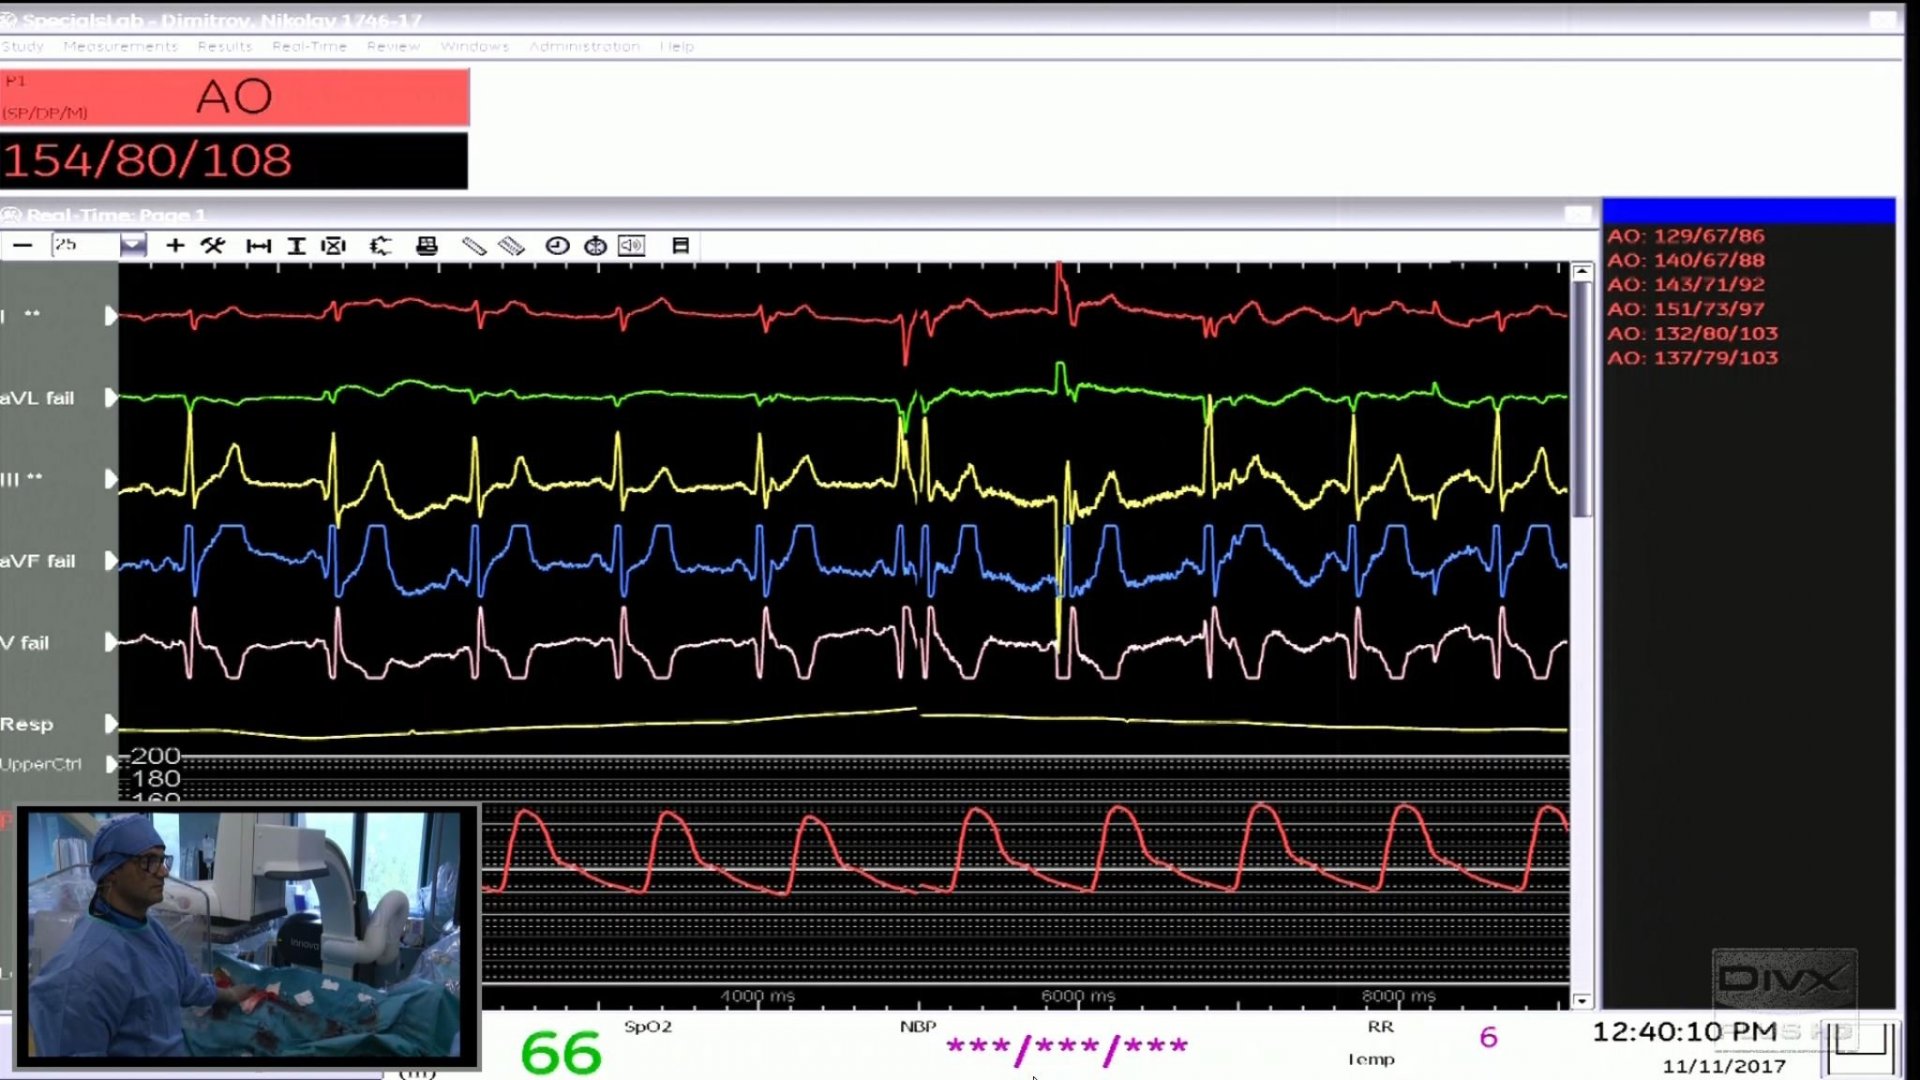Open the Measurements menu
Viewport: 1920px width, 1080px height.
[x=120, y=46]
